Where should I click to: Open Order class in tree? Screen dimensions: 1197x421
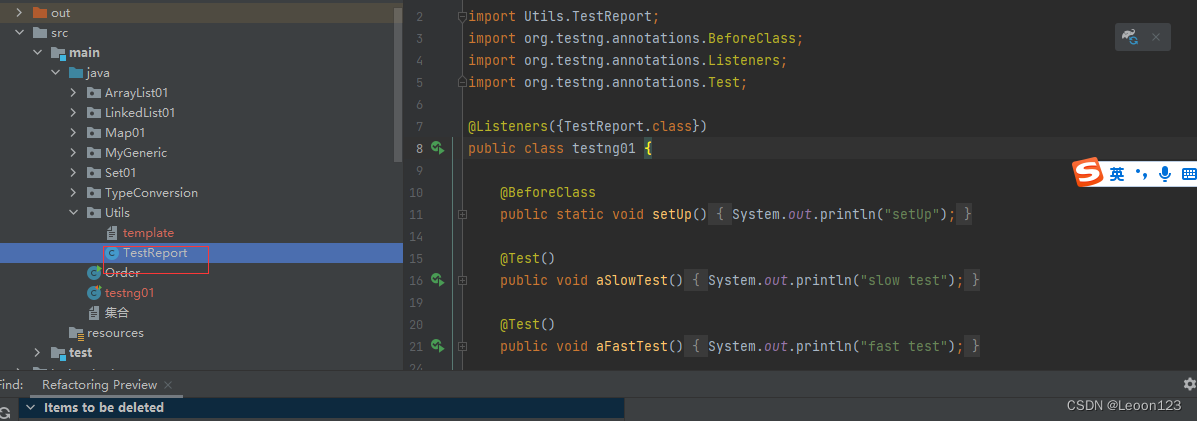pos(123,273)
